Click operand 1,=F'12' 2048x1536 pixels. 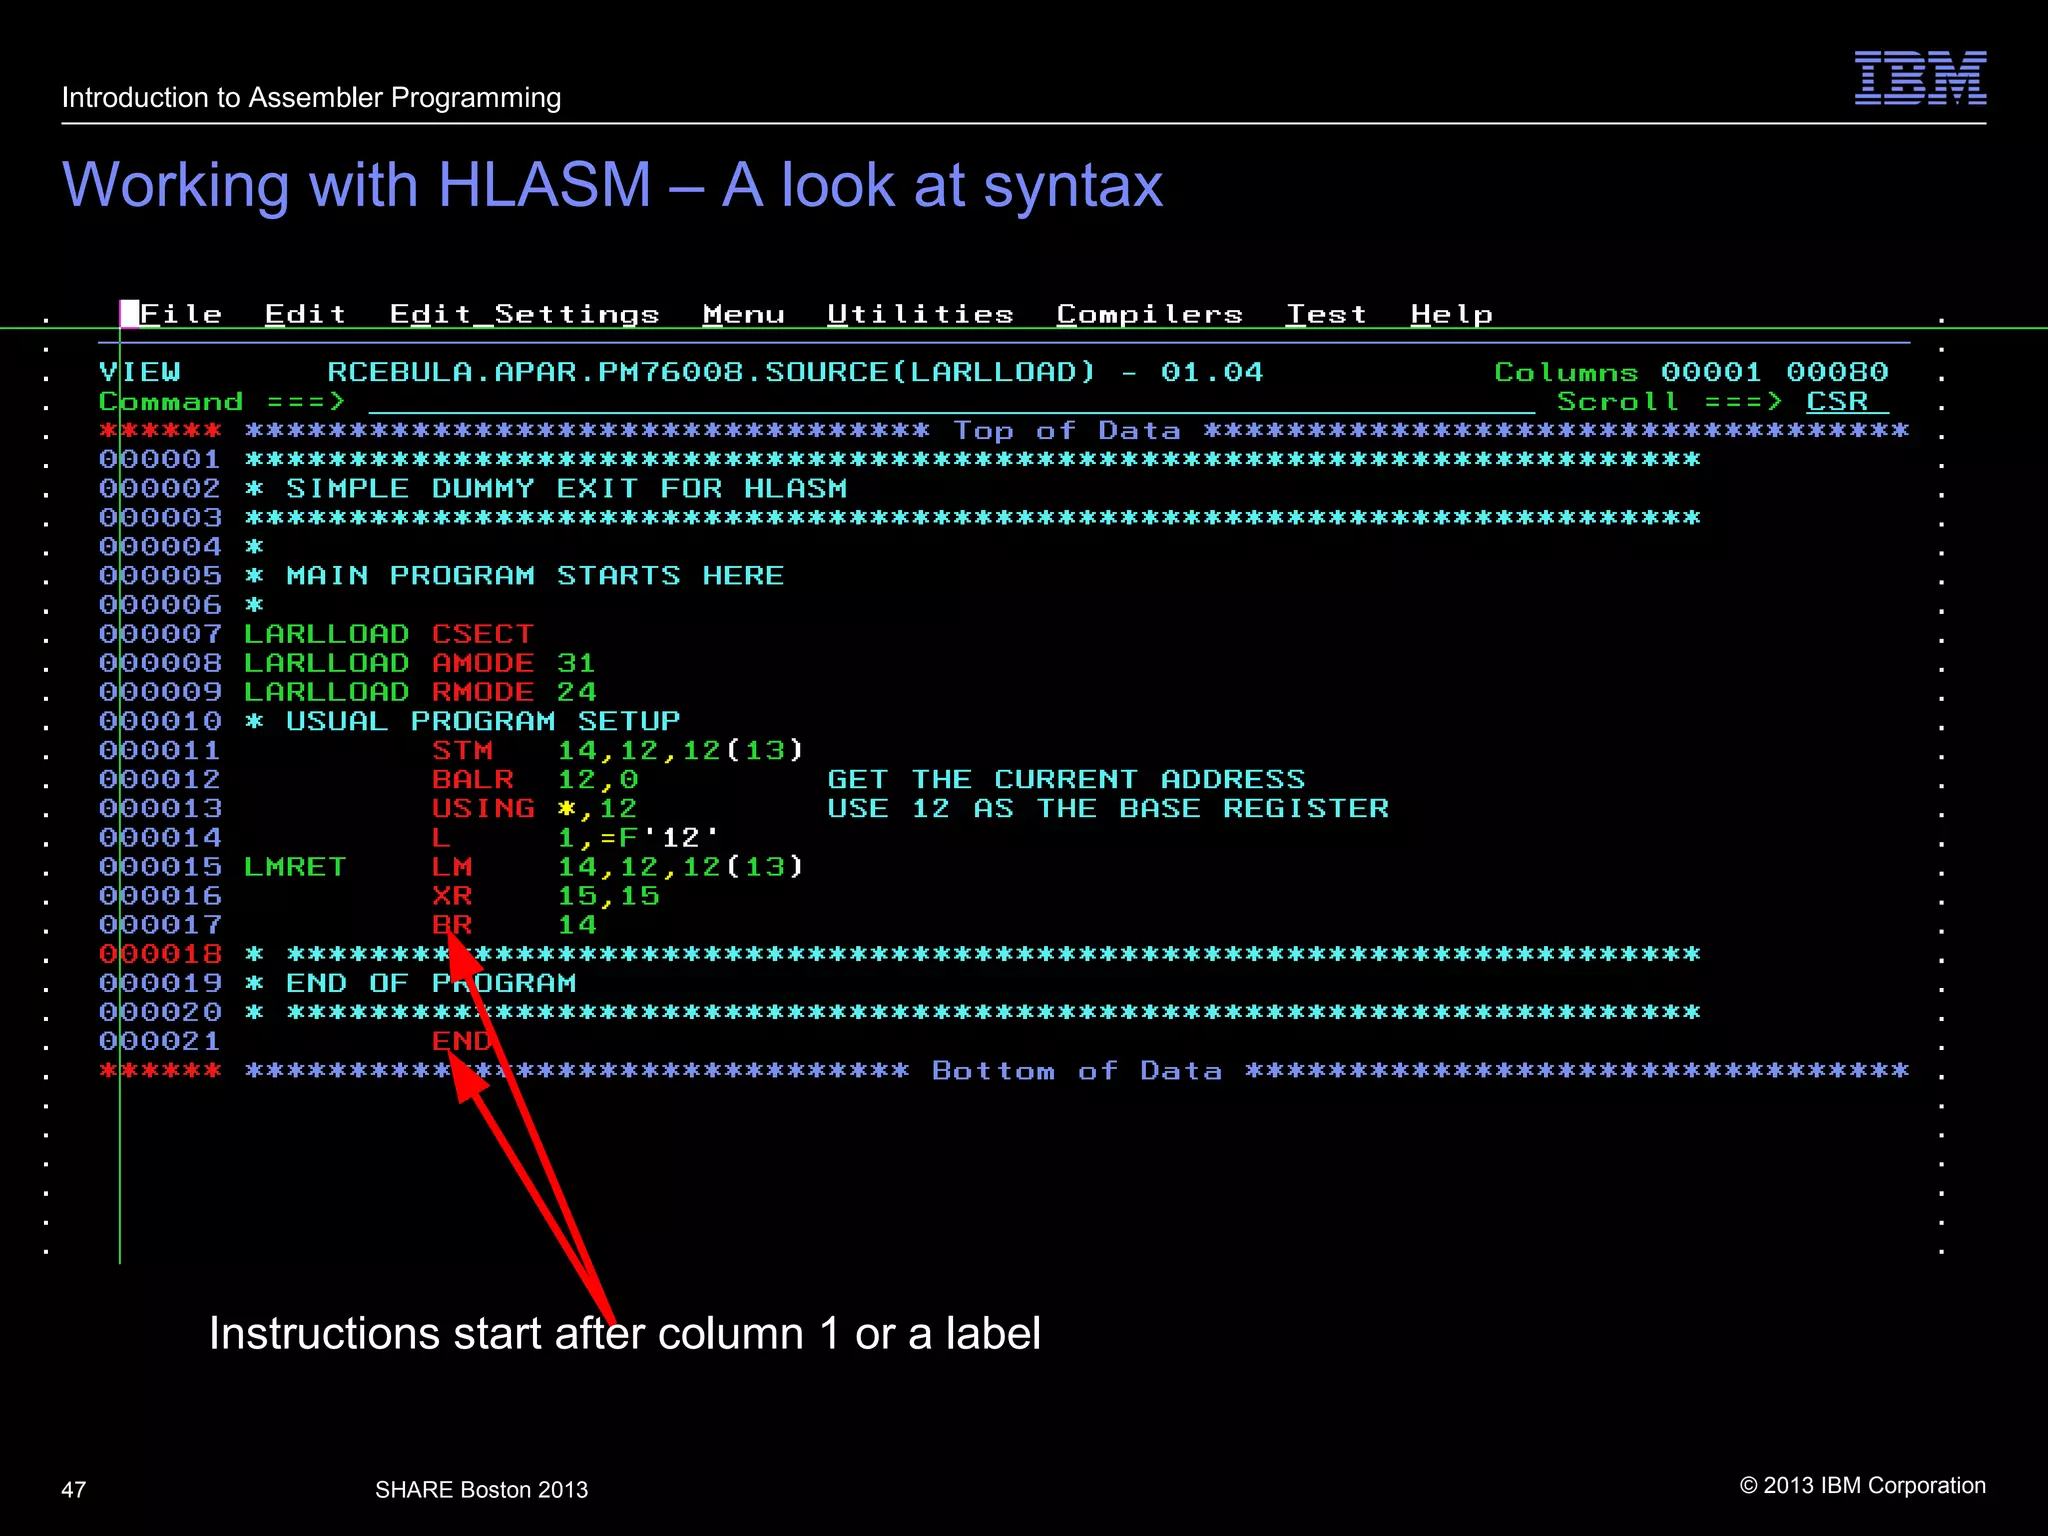click(638, 837)
